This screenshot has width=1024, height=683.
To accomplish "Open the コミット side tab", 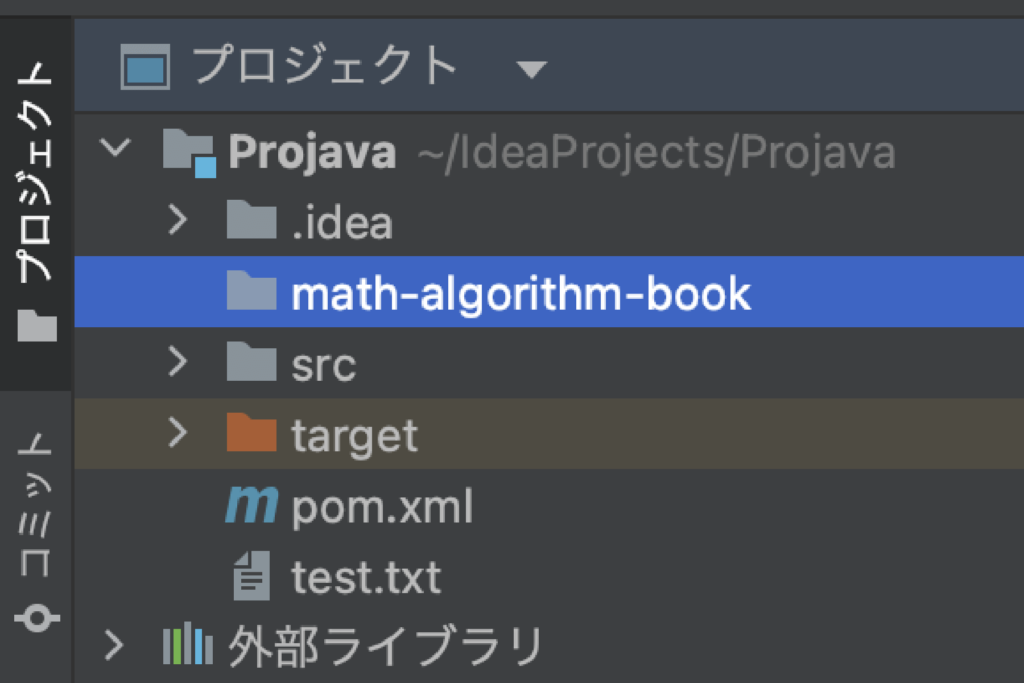I will [x=36, y=530].
